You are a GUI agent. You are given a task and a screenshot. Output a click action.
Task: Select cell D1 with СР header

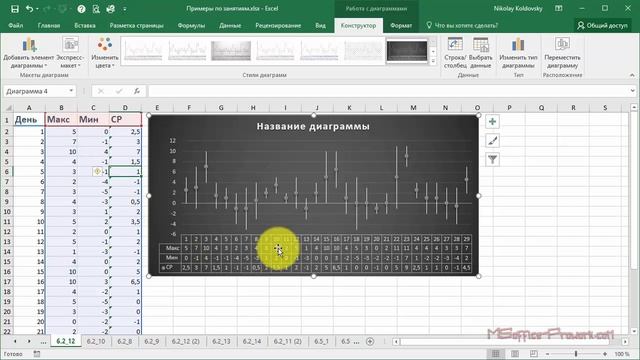(x=125, y=119)
